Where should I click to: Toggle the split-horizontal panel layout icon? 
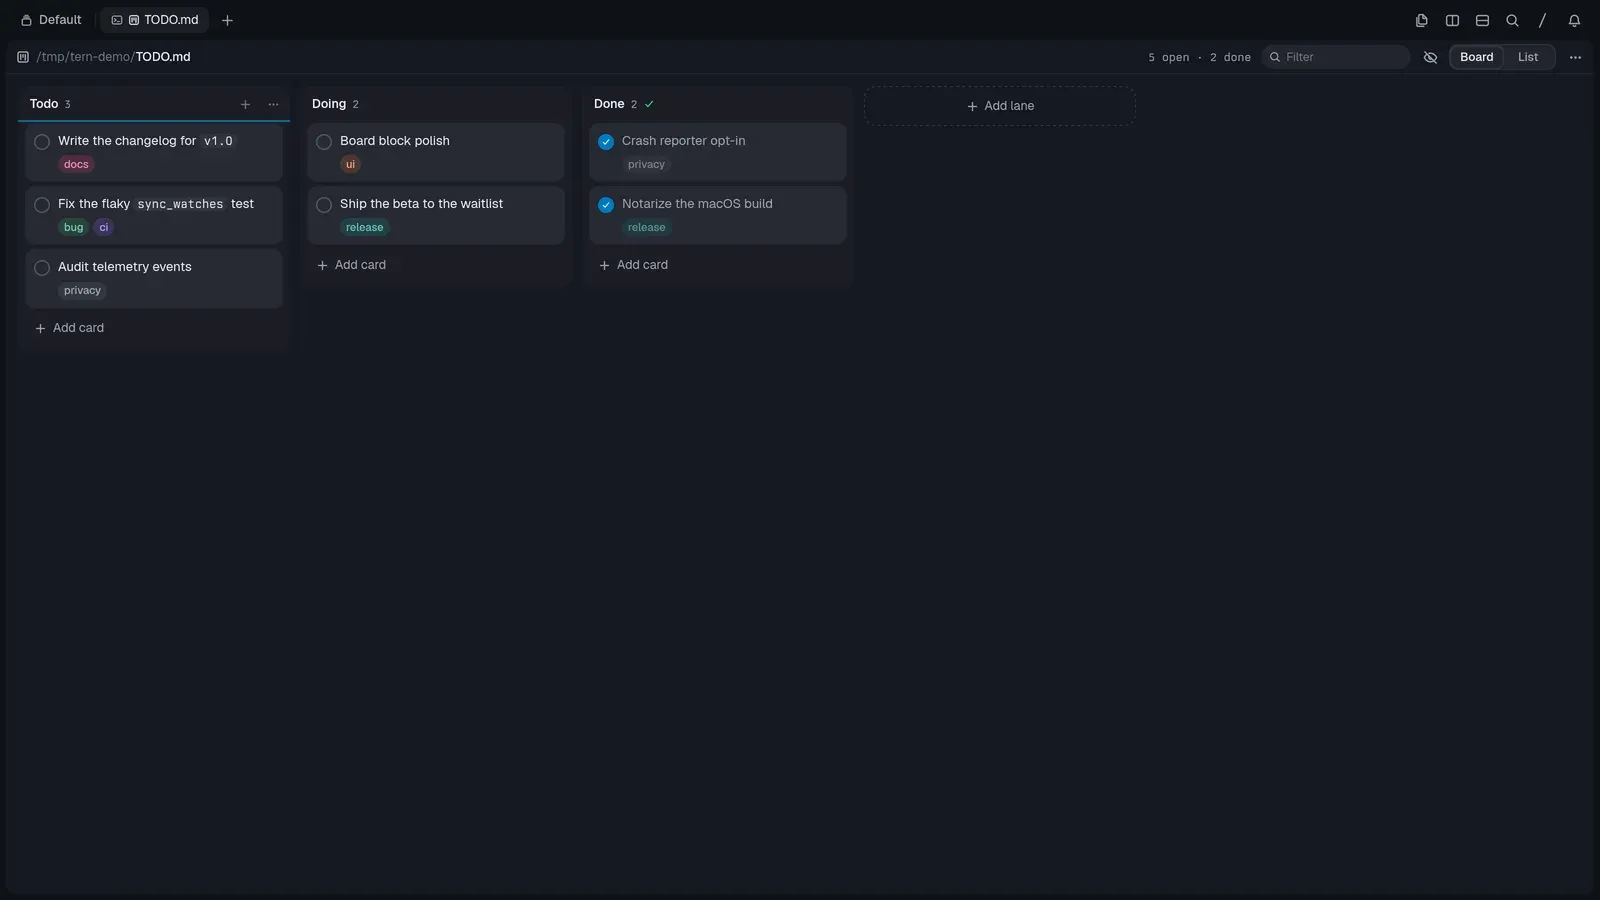click(x=1482, y=20)
